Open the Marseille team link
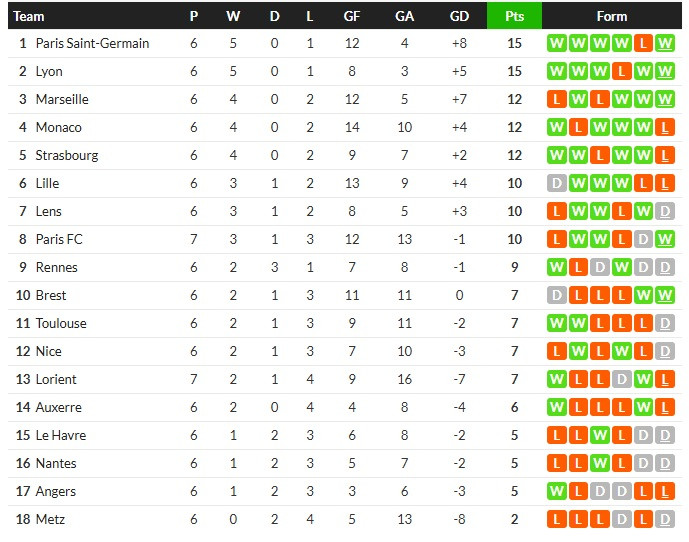The image size is (689, 542). [62, 99]
